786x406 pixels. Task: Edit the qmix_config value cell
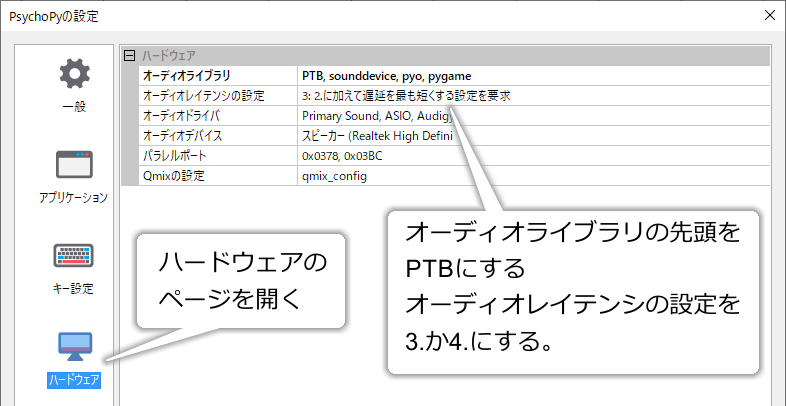pyautogui.click(x=533, y=176)
